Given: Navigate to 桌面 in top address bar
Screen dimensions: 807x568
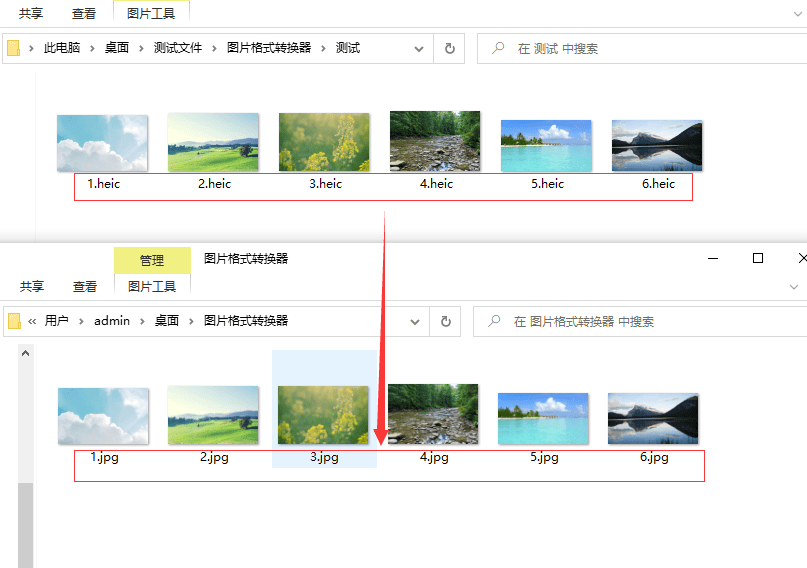Looking at the screenshot, I should click(117, 48).
